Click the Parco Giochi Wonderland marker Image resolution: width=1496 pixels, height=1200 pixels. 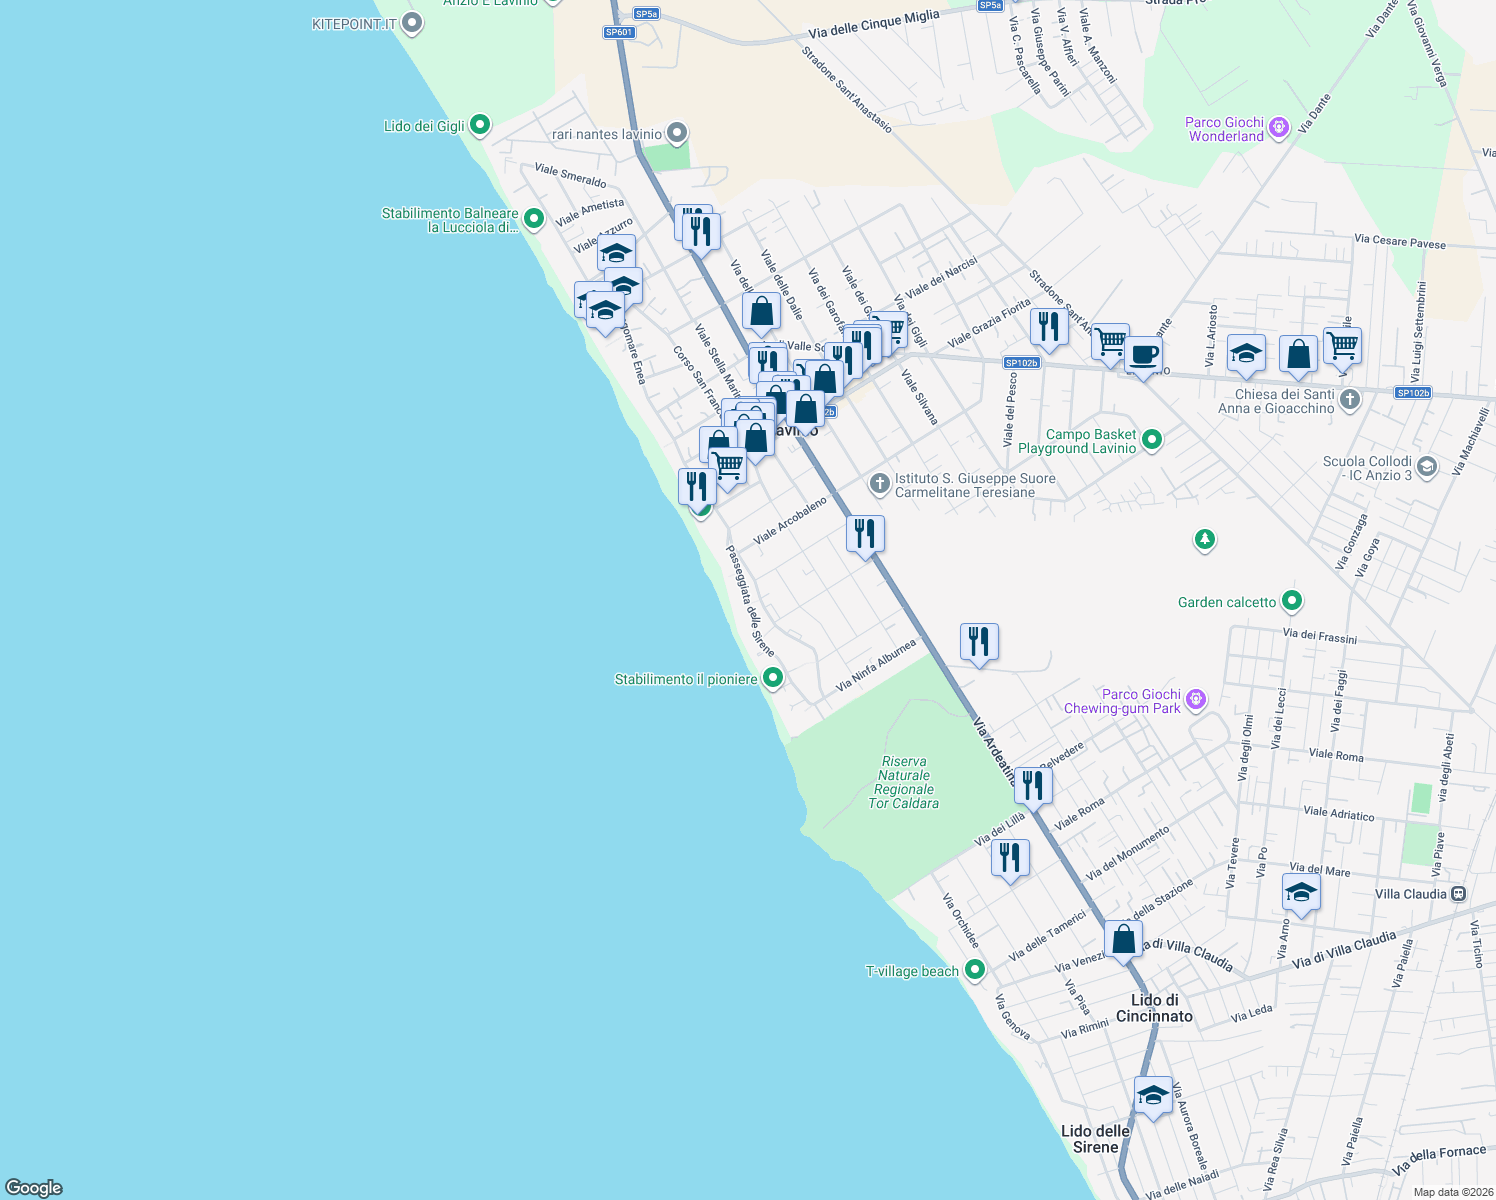1277,128
